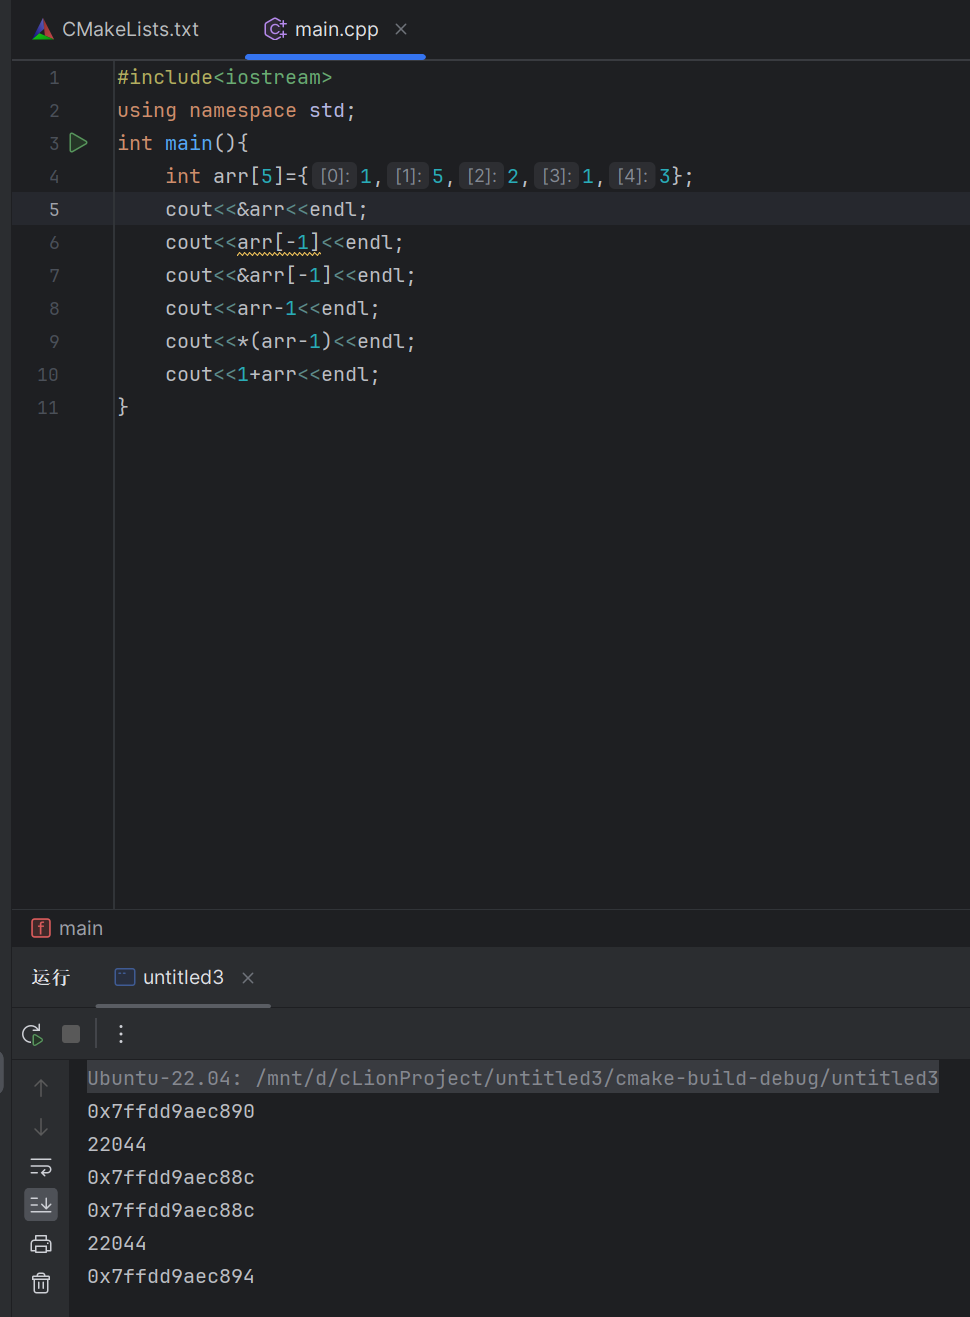Screen dimensions: 970x1317
Task: Go up the stack trace arrow
Action: pyautogui.click(x=41, y=1088)
